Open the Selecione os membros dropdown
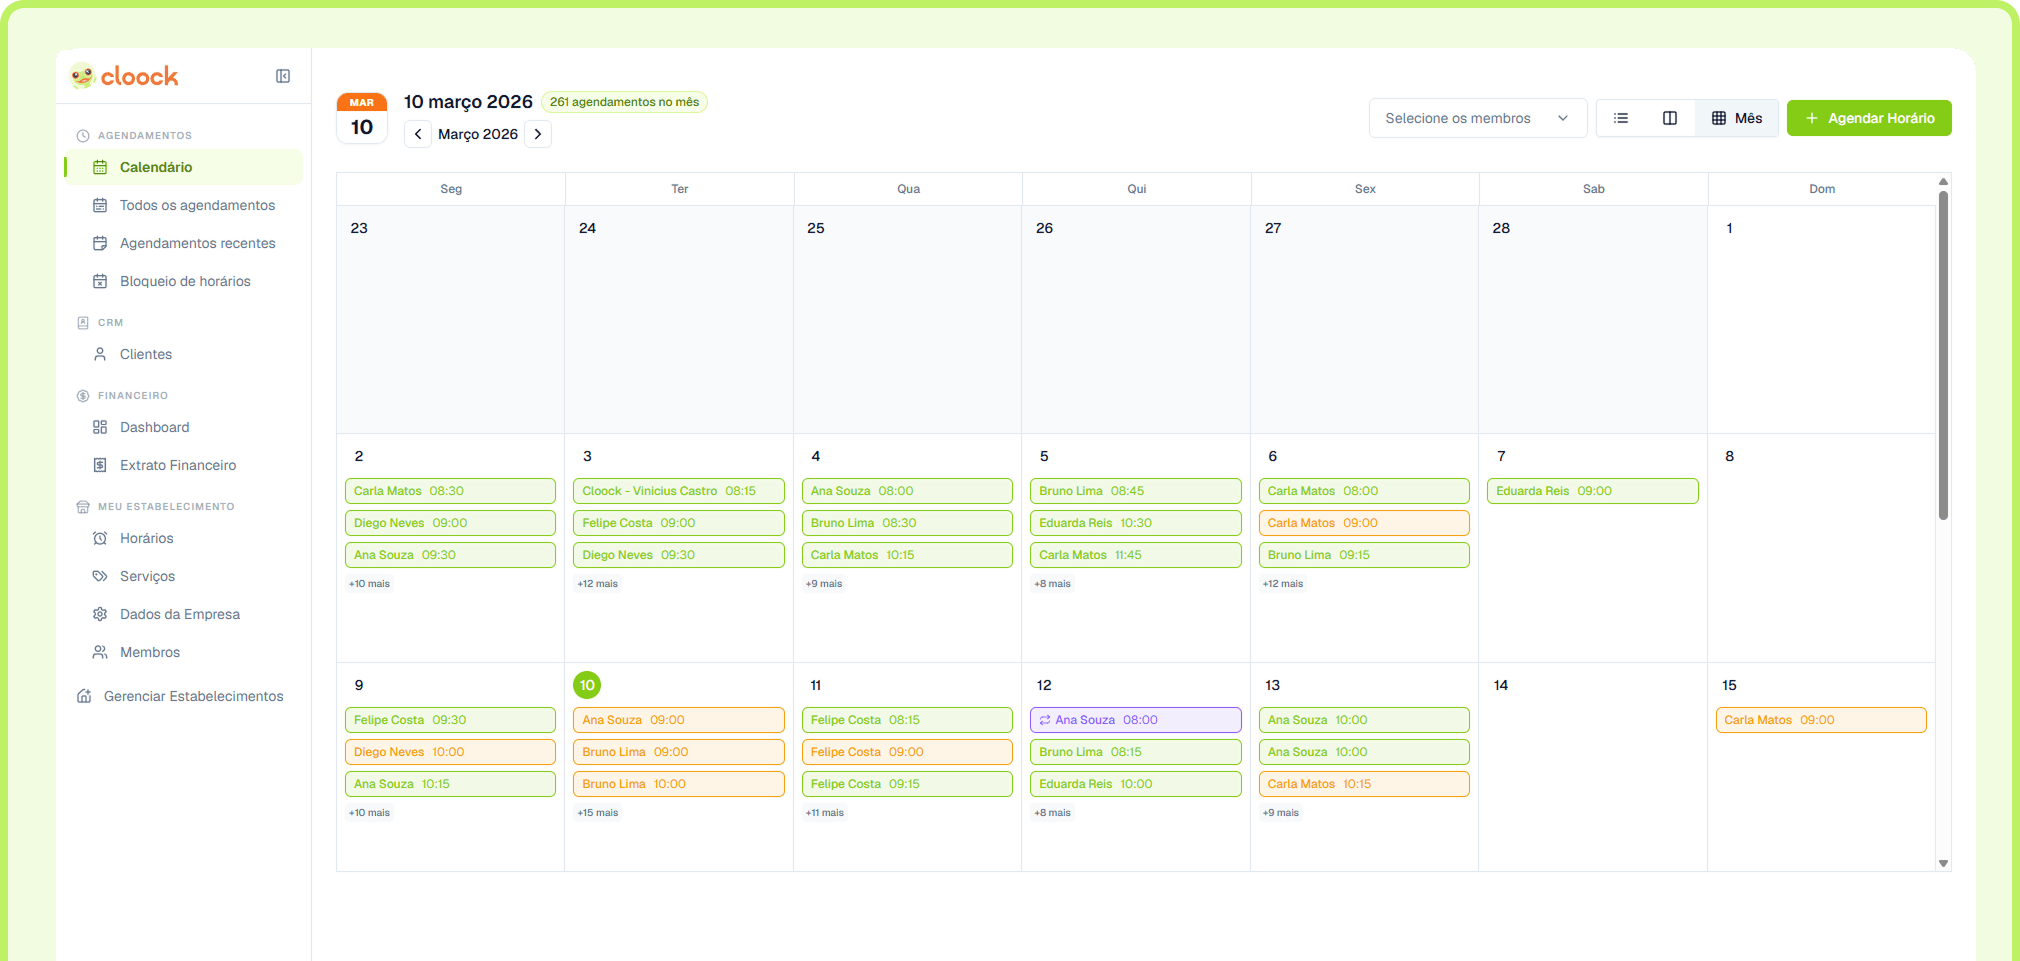The width and height of the screenshot is (2020, 961). click(1478, 117)
